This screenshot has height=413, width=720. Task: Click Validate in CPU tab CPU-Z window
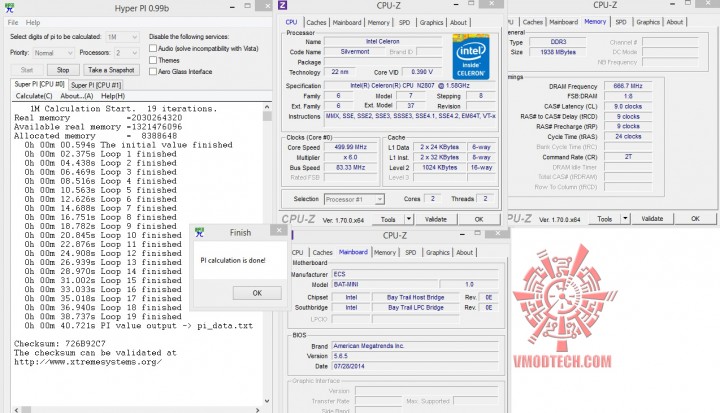click(x=436, y=219)
